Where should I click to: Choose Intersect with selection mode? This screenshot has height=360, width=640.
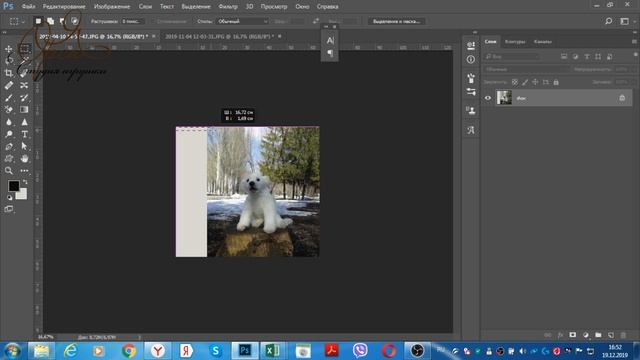point(74,21)
